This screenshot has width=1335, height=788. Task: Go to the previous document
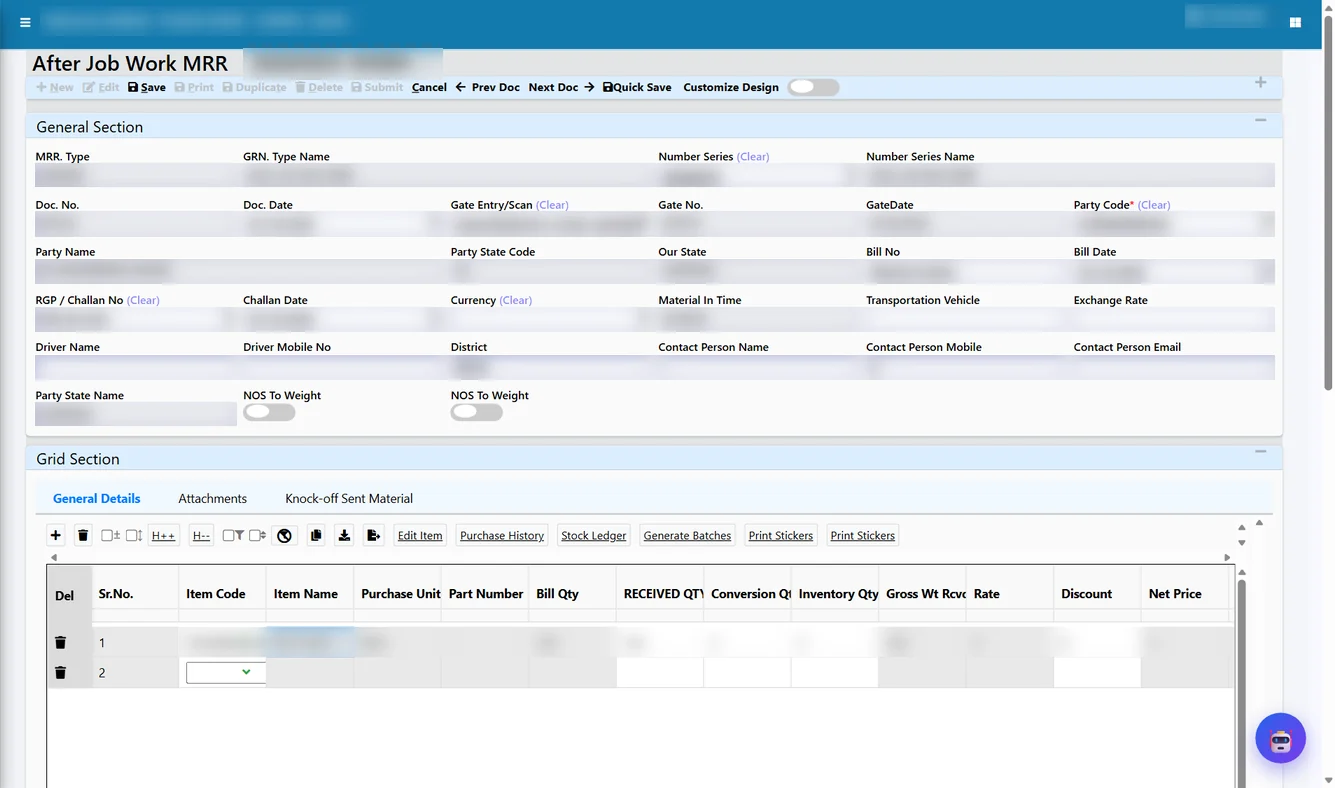coord(488,87)
